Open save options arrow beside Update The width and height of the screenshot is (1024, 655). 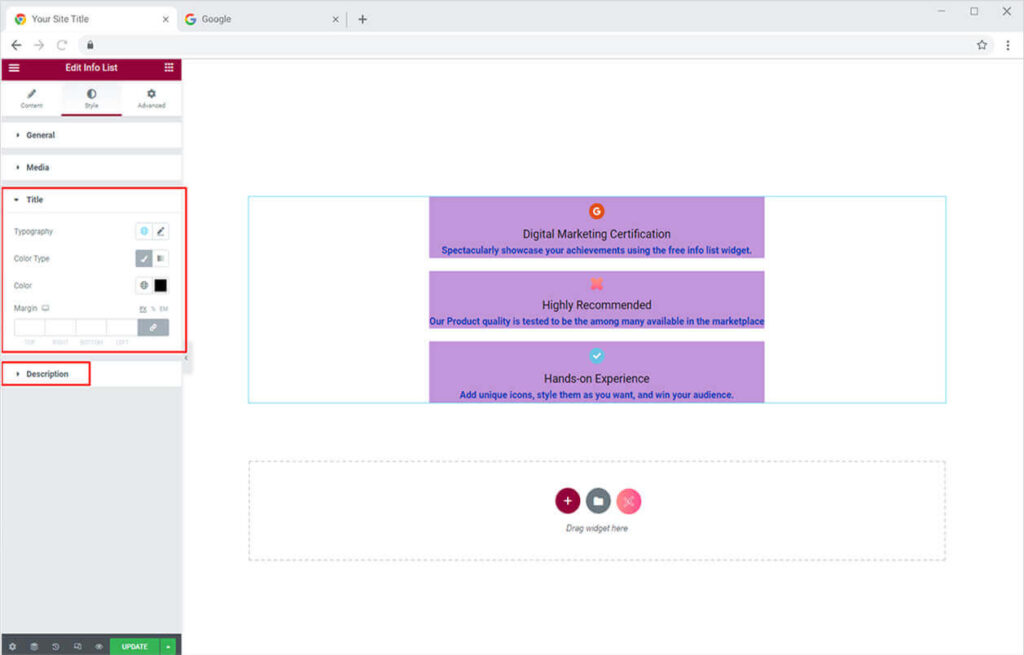[168, 646]
